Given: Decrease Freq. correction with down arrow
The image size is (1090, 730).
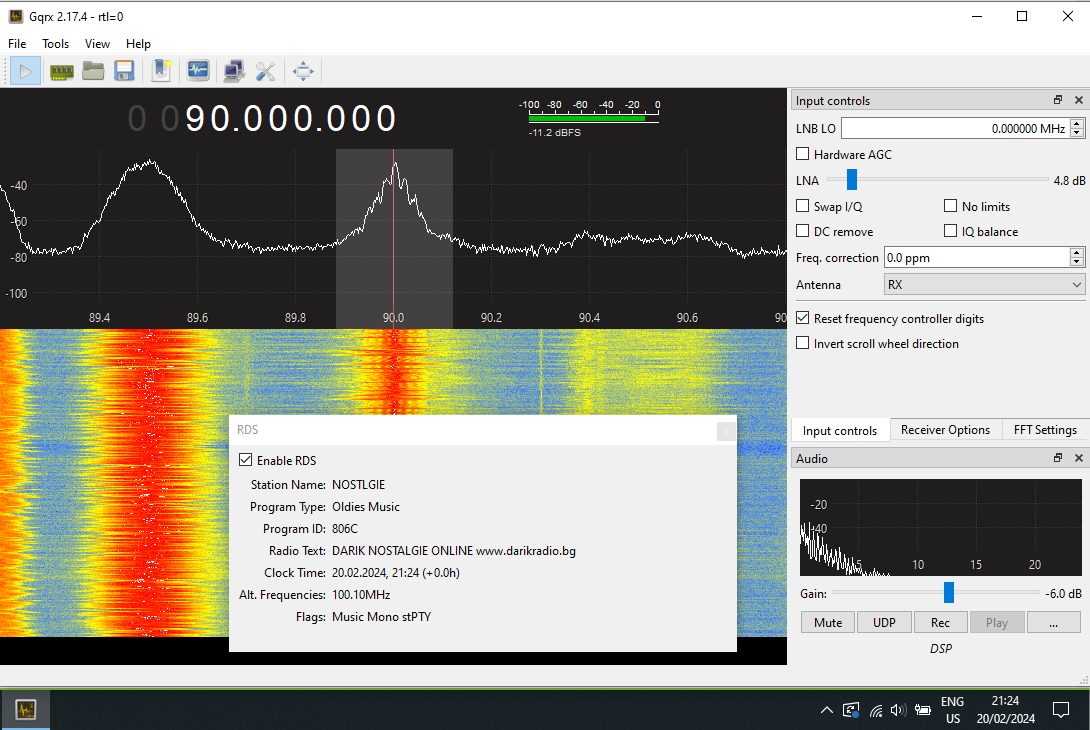Looking at the screenshot, I should tap(1077, 262).
